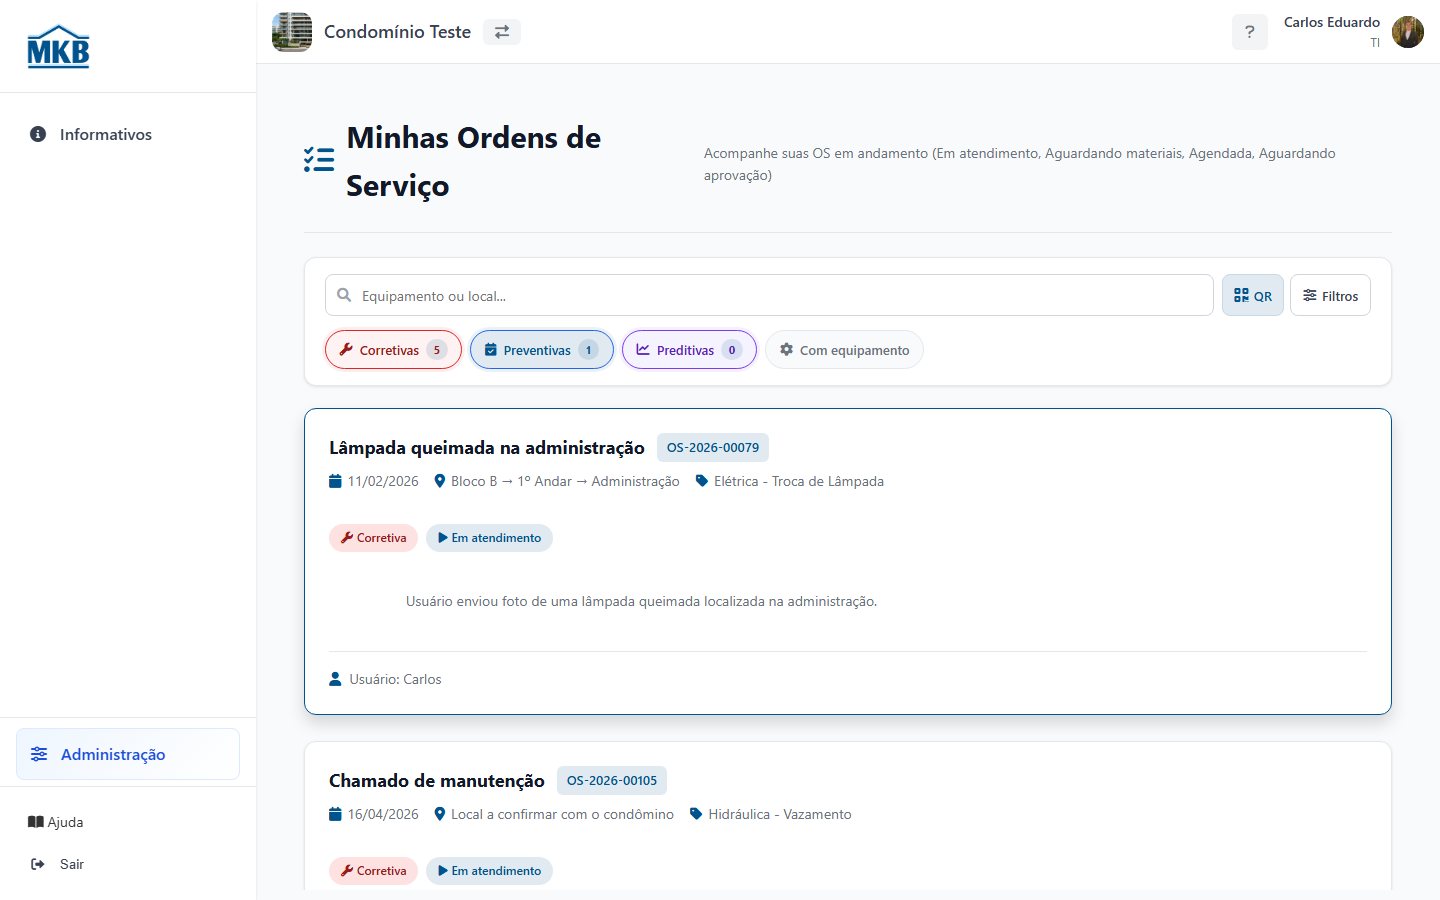Toggle the Com equipamento filter chip
Viewport: 1440px width, 900px height.
844,350
